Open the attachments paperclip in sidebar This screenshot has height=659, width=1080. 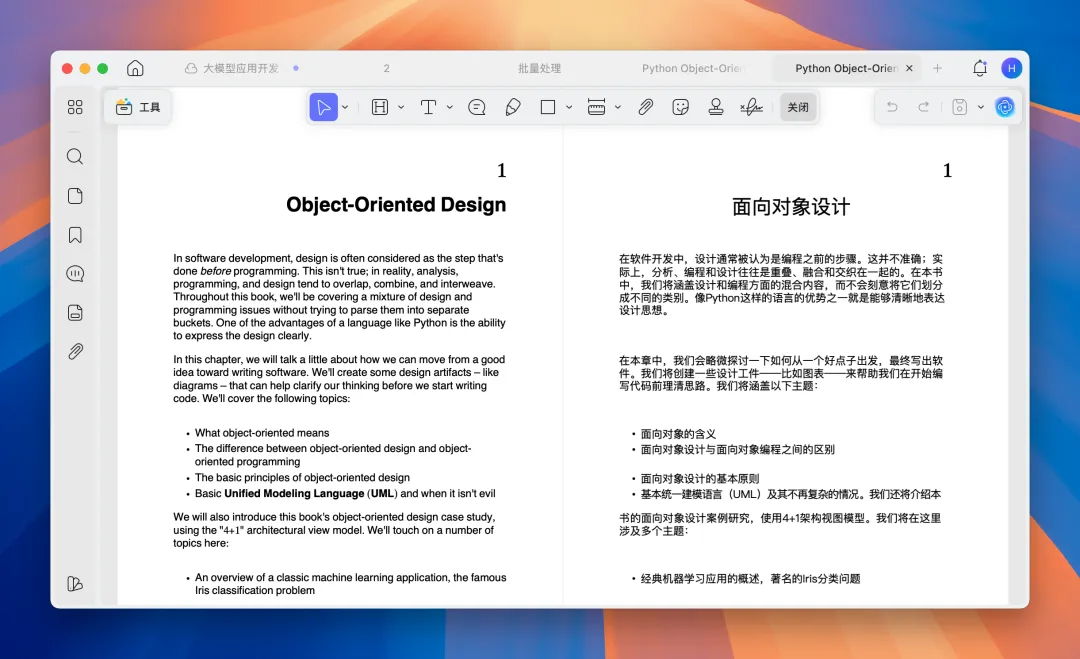75,351
